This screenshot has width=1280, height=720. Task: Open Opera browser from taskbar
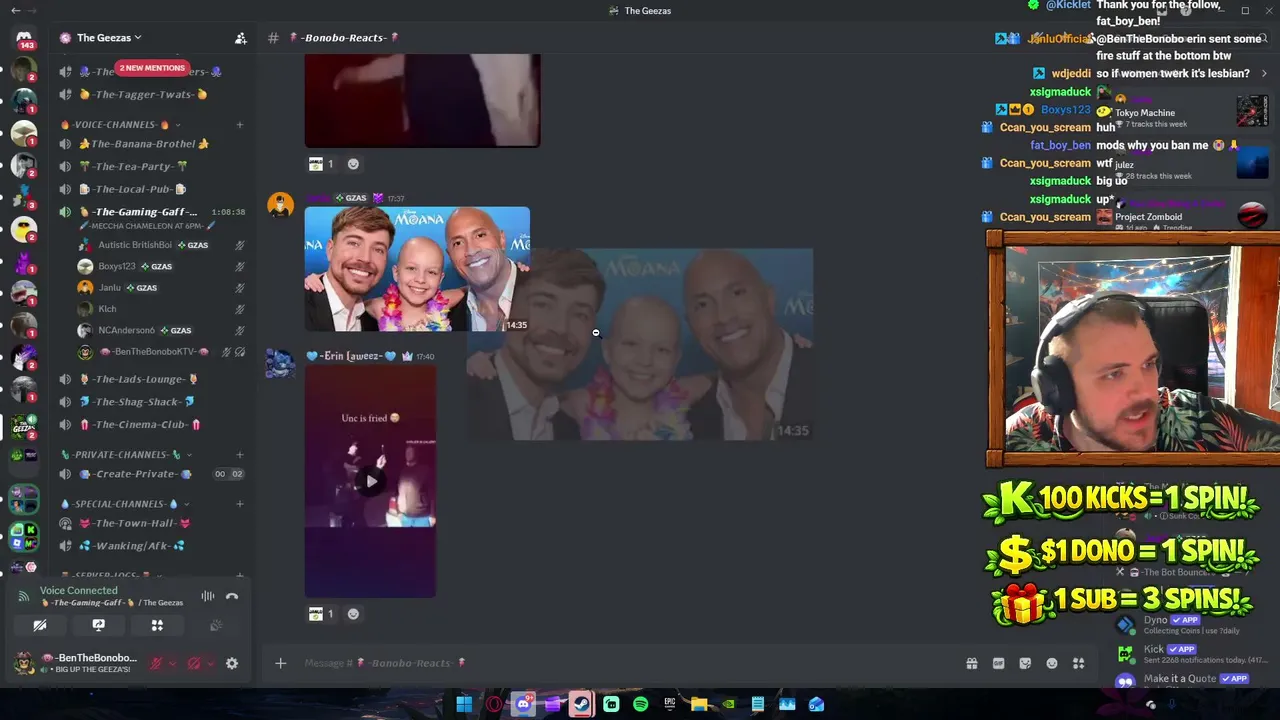(x=494, y=705)
